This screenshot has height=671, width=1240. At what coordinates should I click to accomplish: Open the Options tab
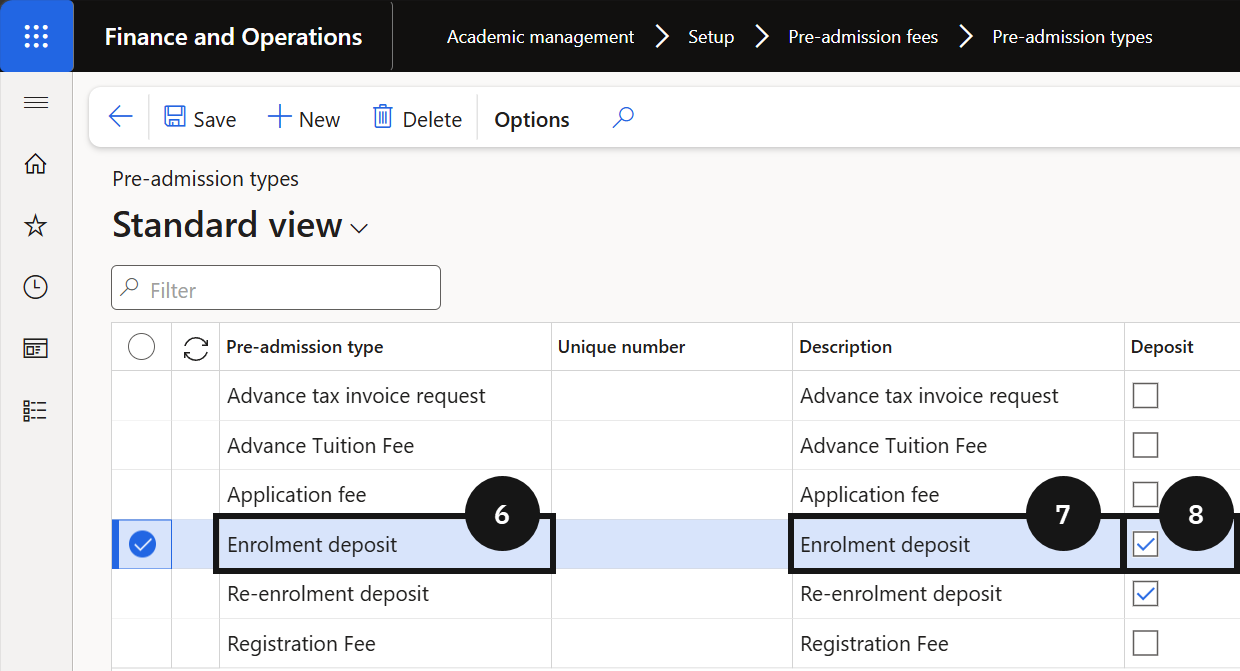pos(532,119)
